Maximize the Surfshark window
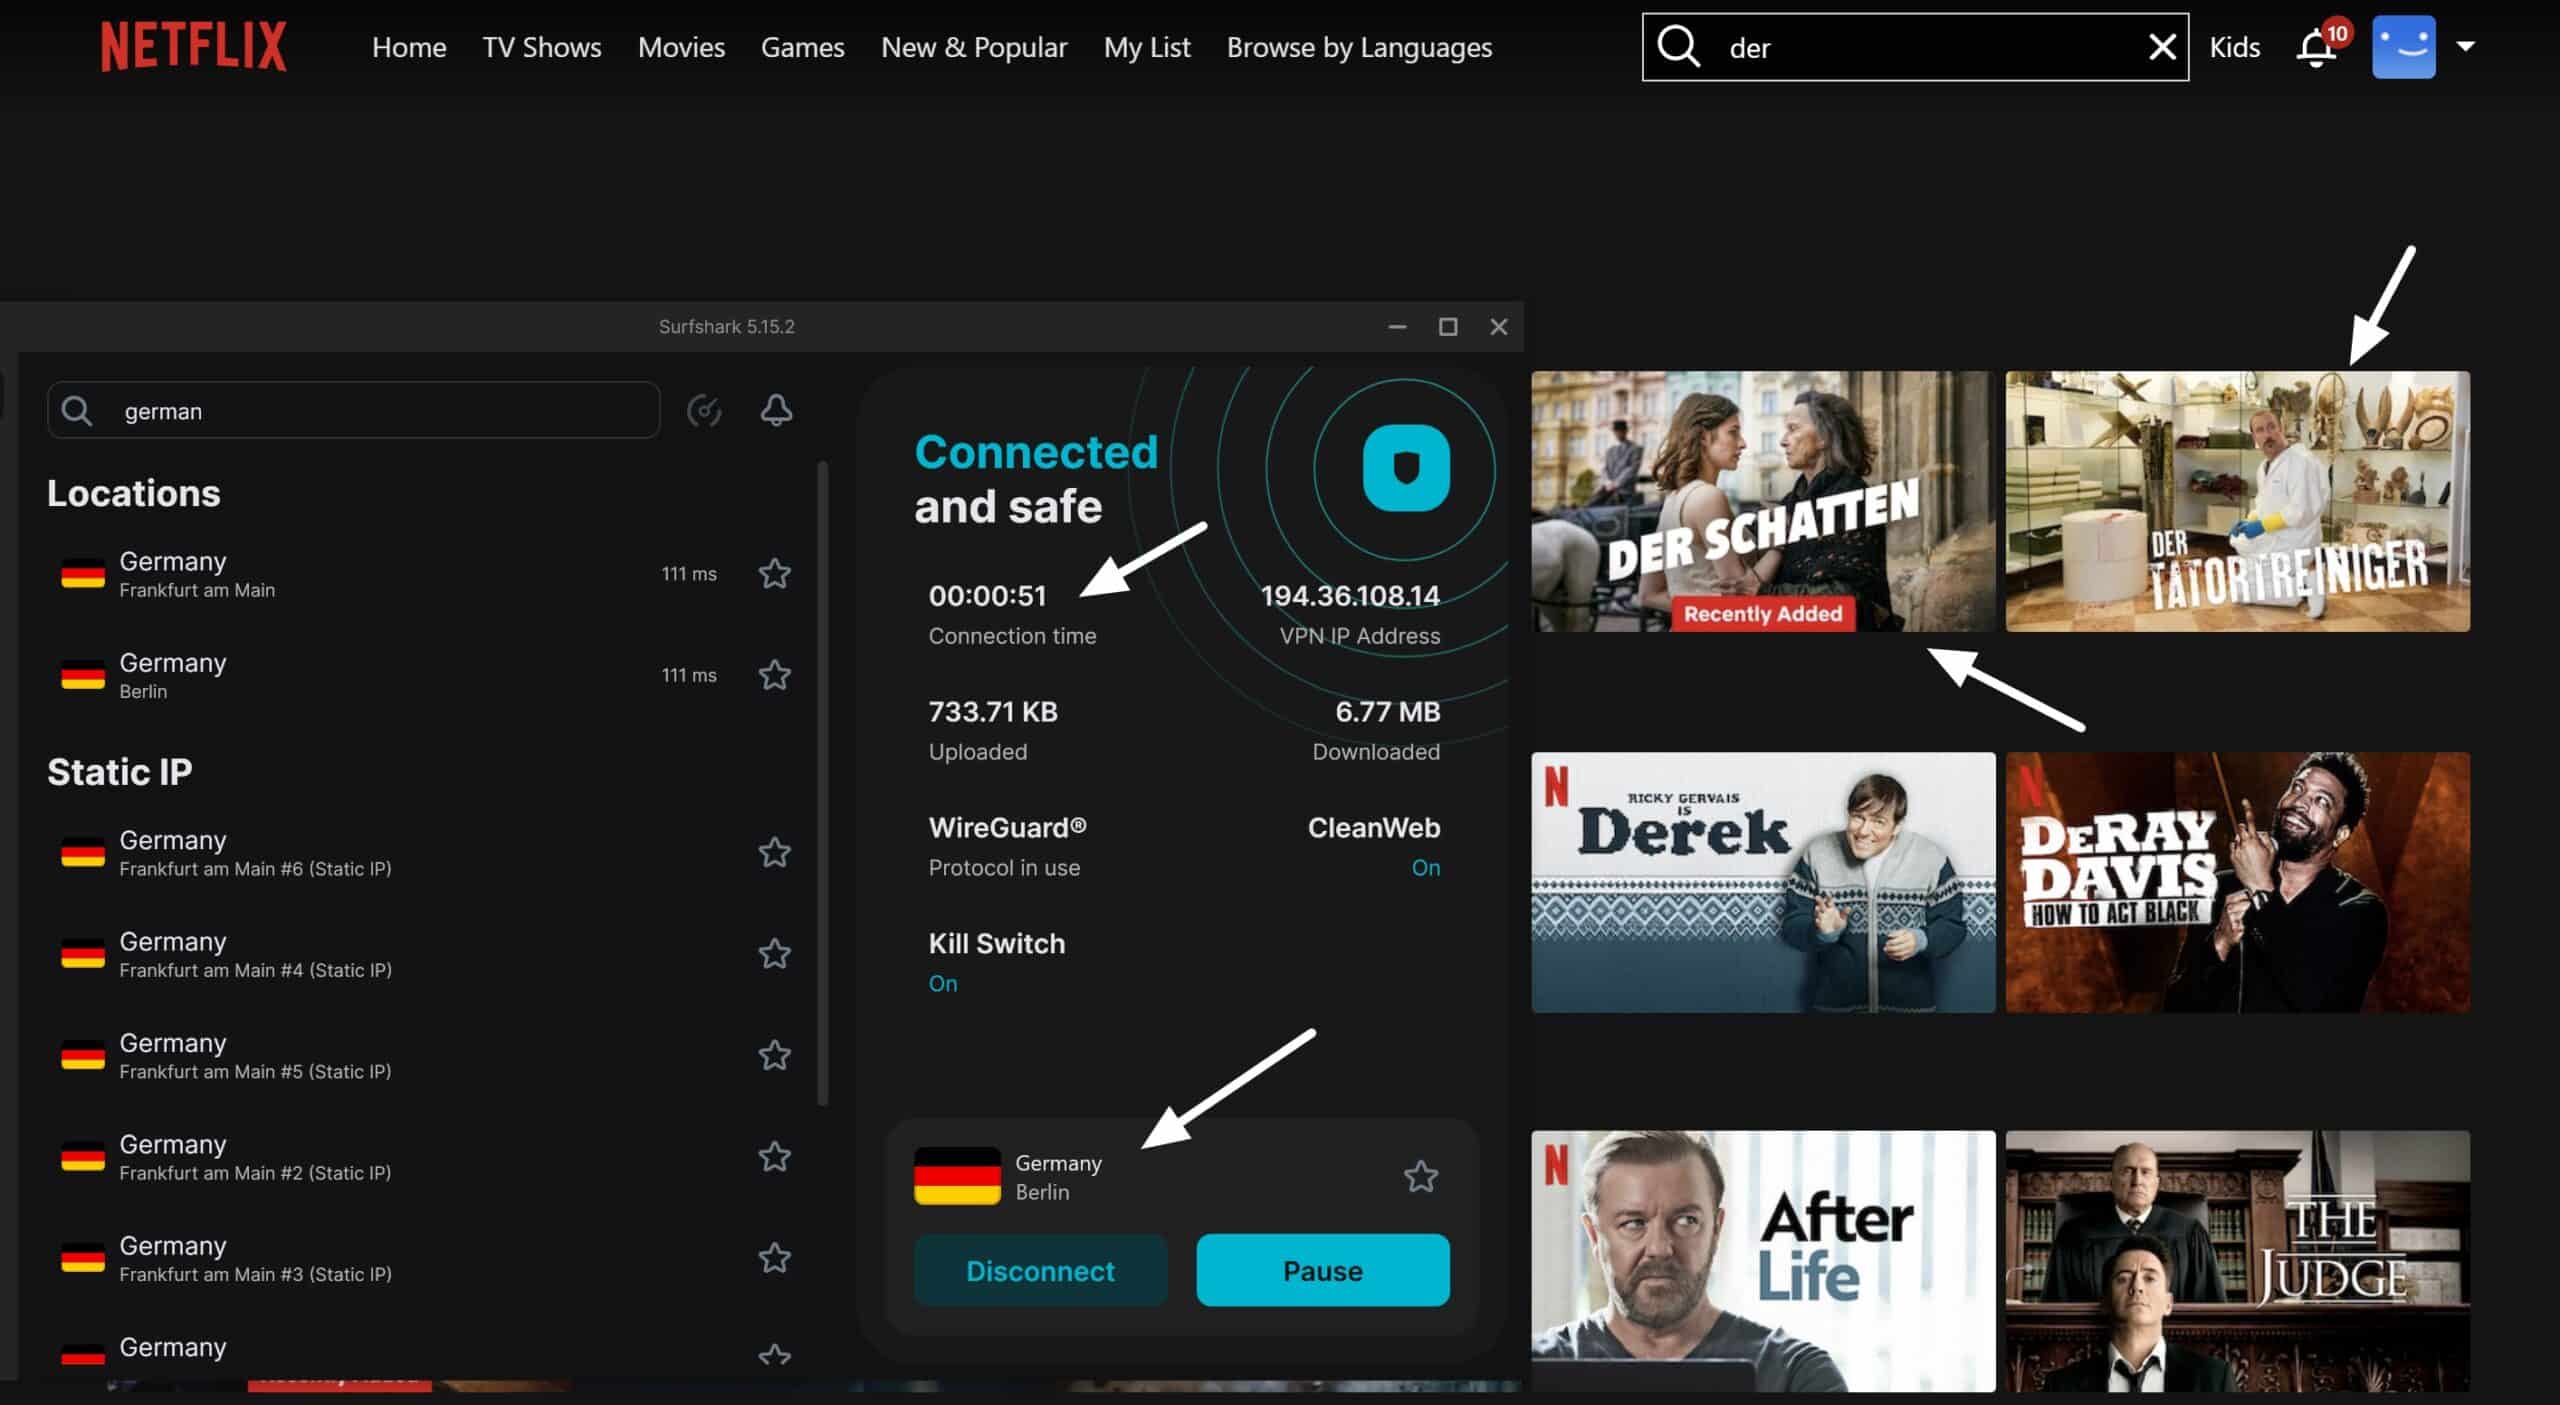2560x1405 pixels. tap(1448, 327)
